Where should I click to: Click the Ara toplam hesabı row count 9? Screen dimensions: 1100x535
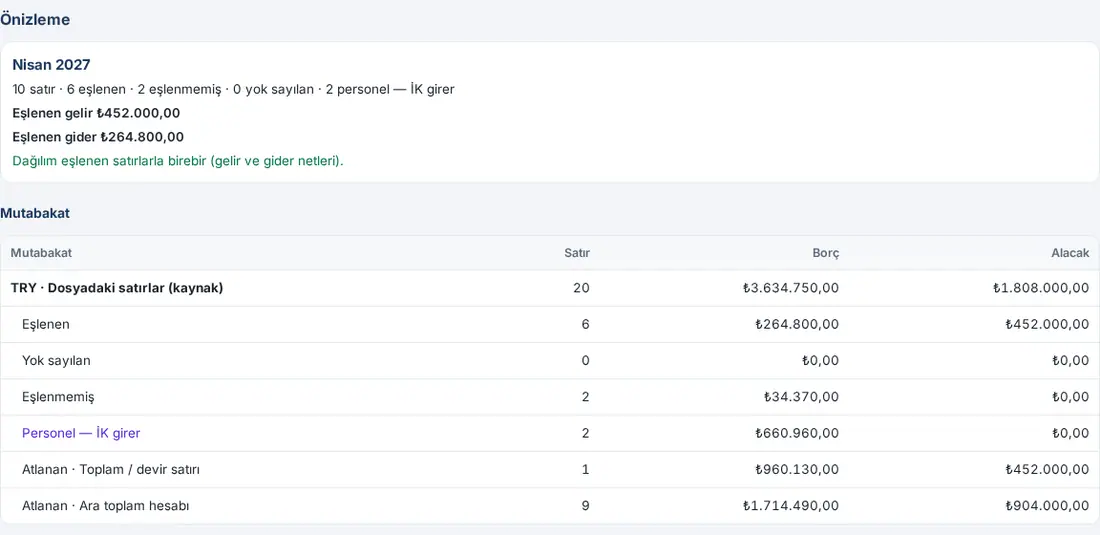click(586, 506)
